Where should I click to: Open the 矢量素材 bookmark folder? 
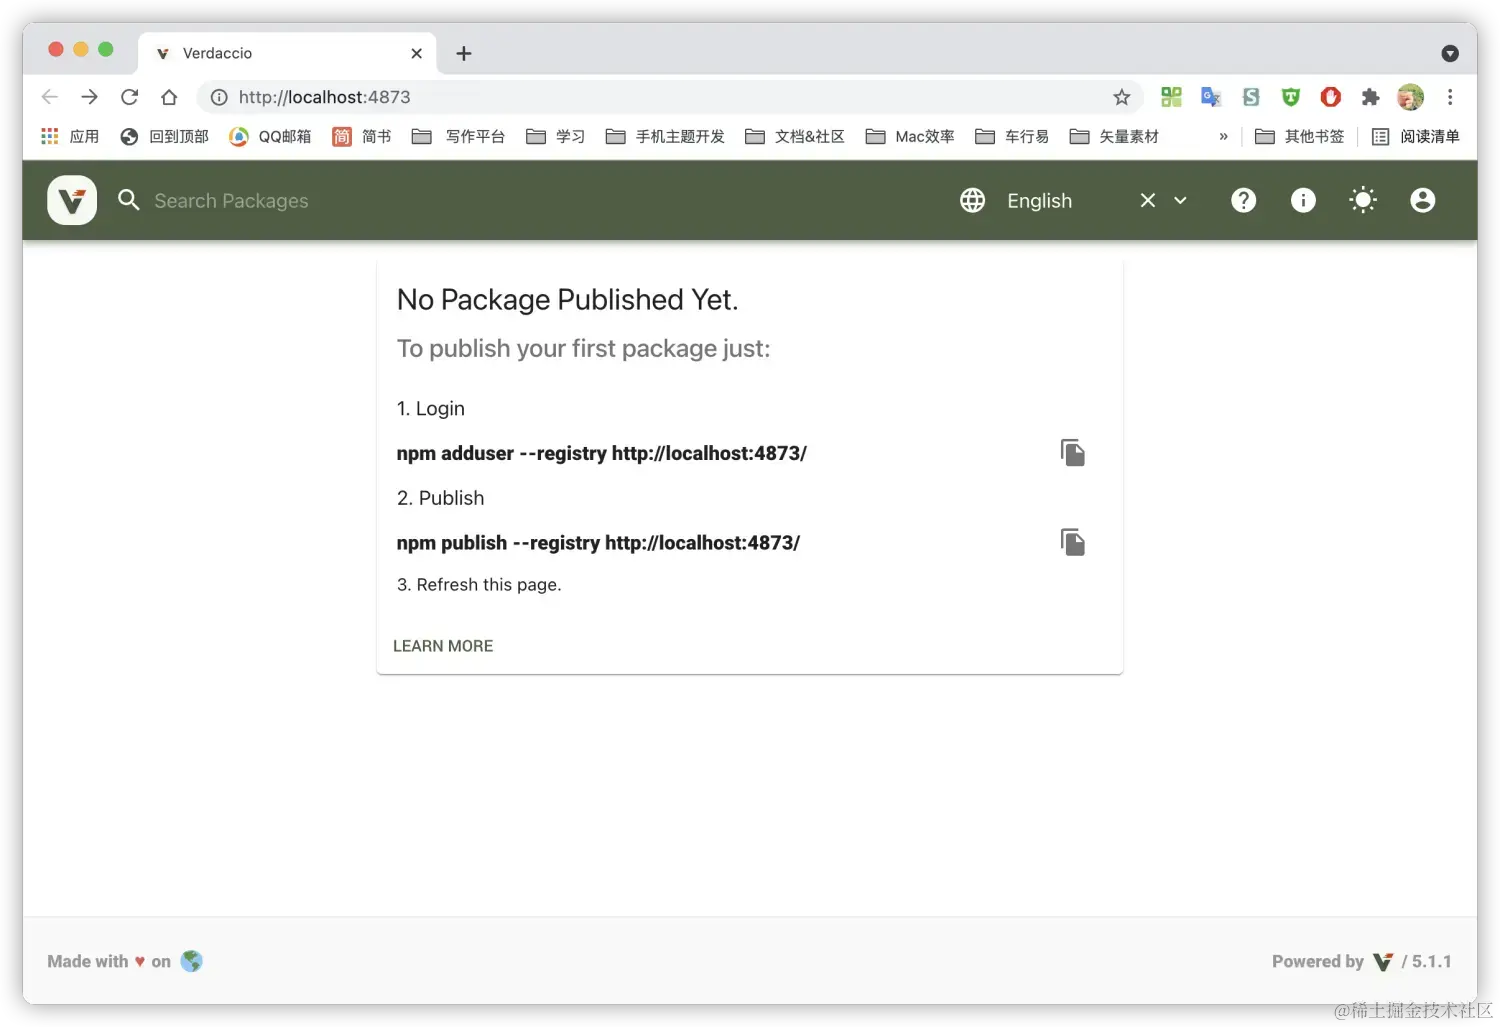[x=1114, y=136]
